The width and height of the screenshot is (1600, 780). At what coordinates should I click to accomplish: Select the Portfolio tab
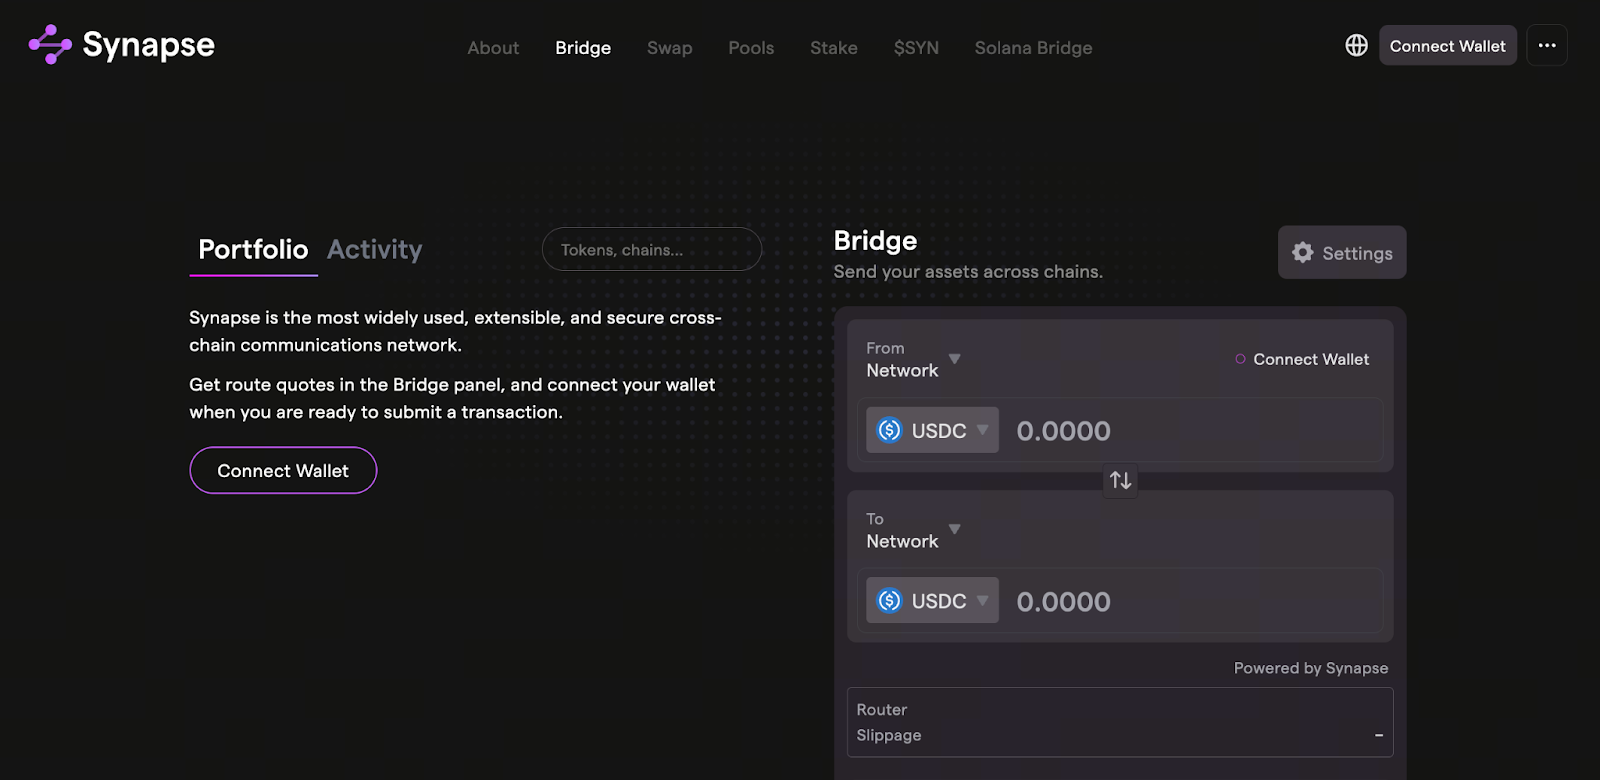[253, 250]
